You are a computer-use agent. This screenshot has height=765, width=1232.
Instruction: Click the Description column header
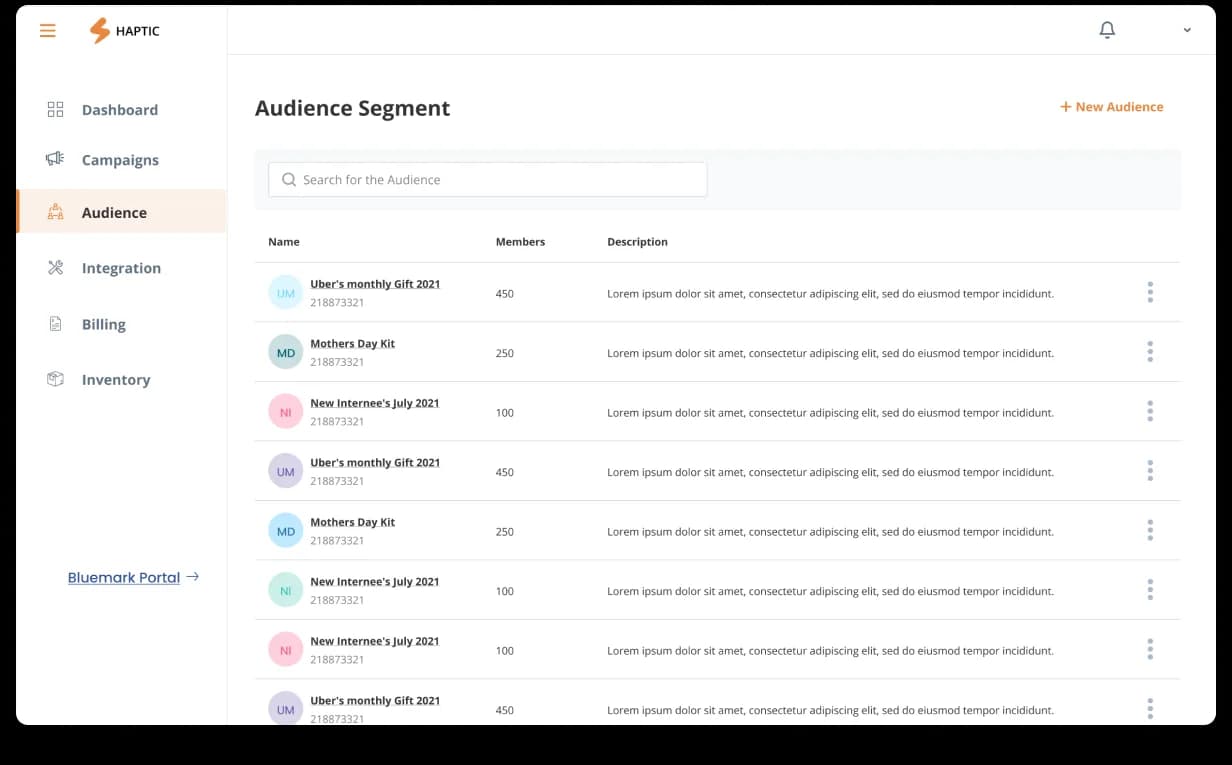(637, 242)
